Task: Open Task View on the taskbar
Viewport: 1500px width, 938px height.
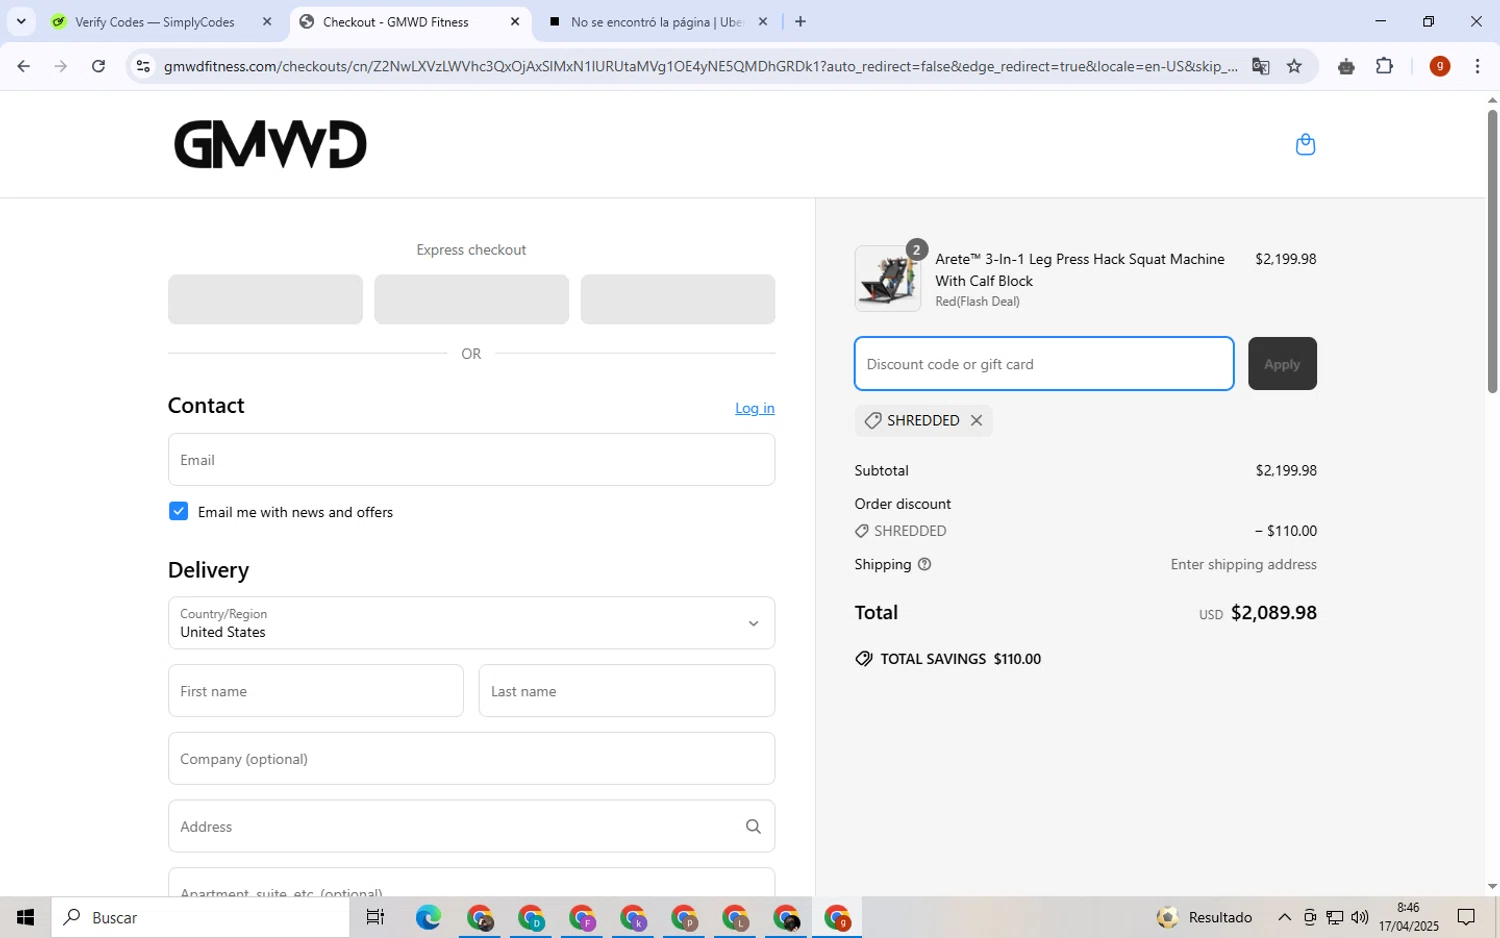Action: 375,917
